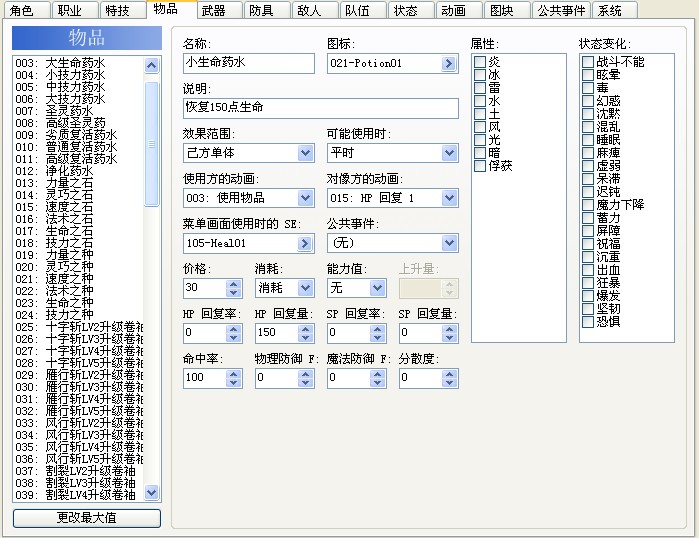Open the 特技 tab

(x=123, y=10)
